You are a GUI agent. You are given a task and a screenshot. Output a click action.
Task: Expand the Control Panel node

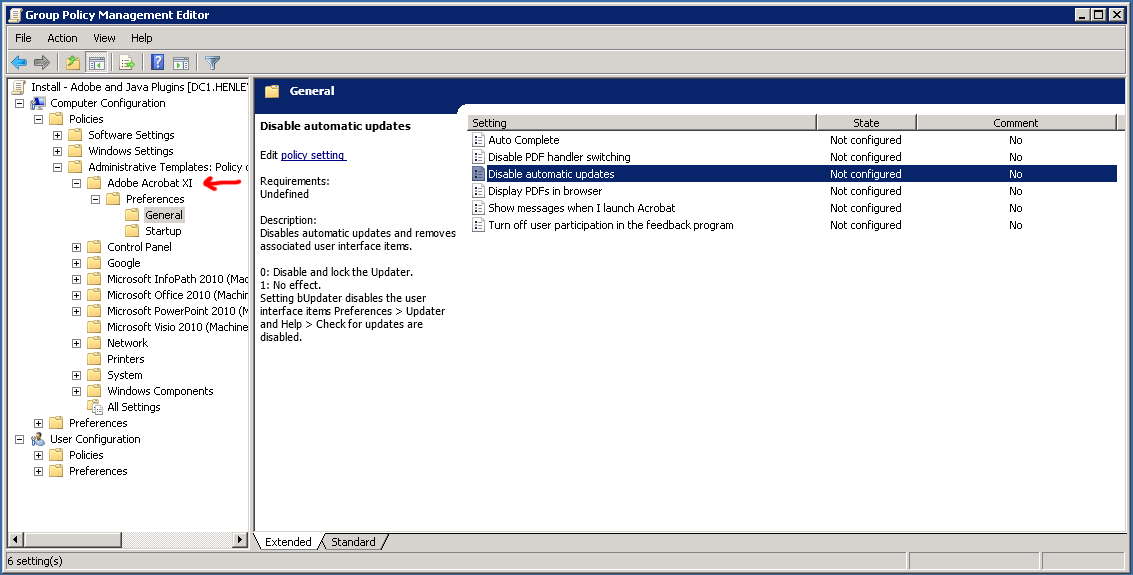click(77, 247)
